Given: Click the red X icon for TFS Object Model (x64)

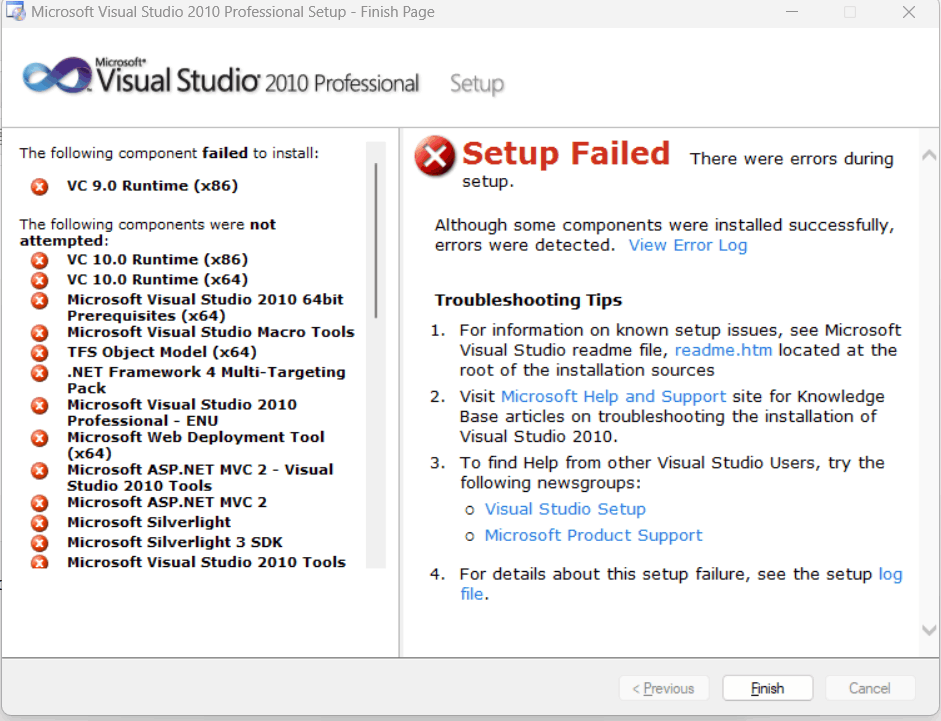Looking at the screenshot, I should point(39,352).
